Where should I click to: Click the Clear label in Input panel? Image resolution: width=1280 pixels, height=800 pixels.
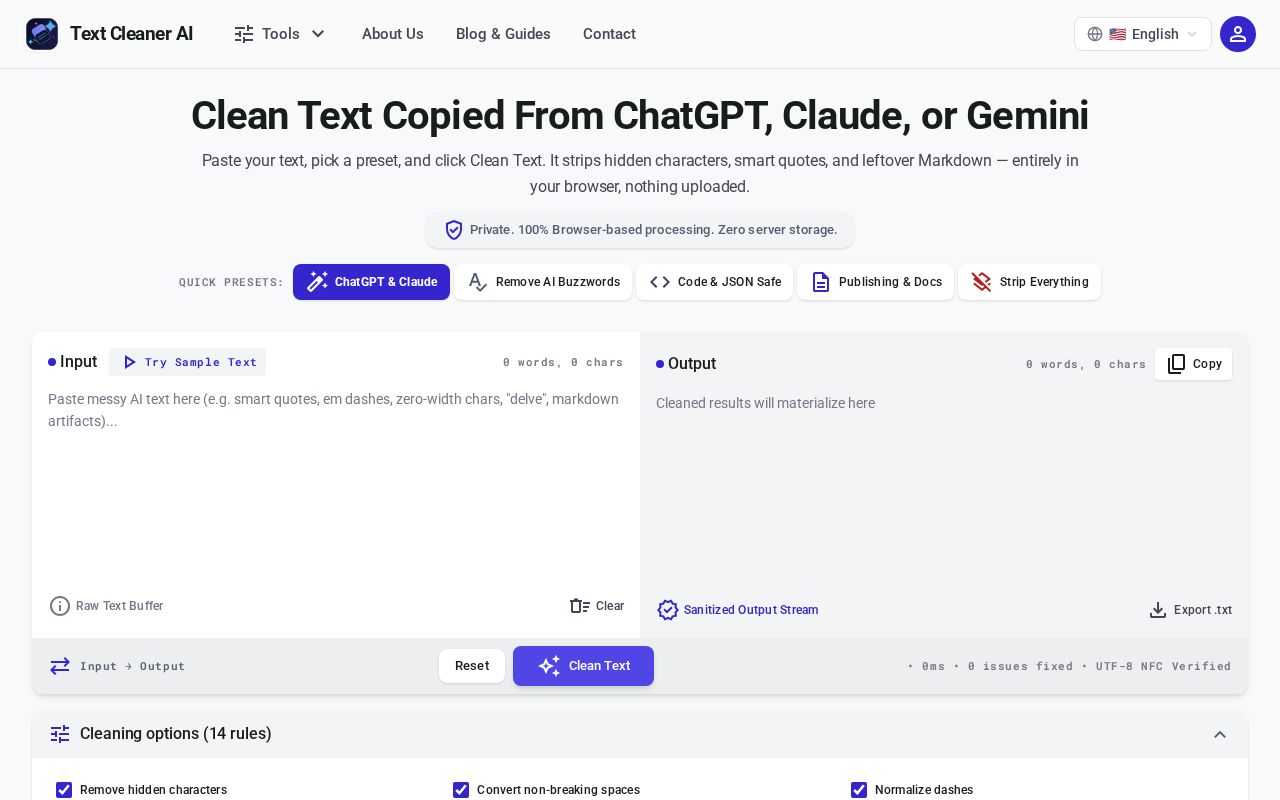tap(610, 606)
